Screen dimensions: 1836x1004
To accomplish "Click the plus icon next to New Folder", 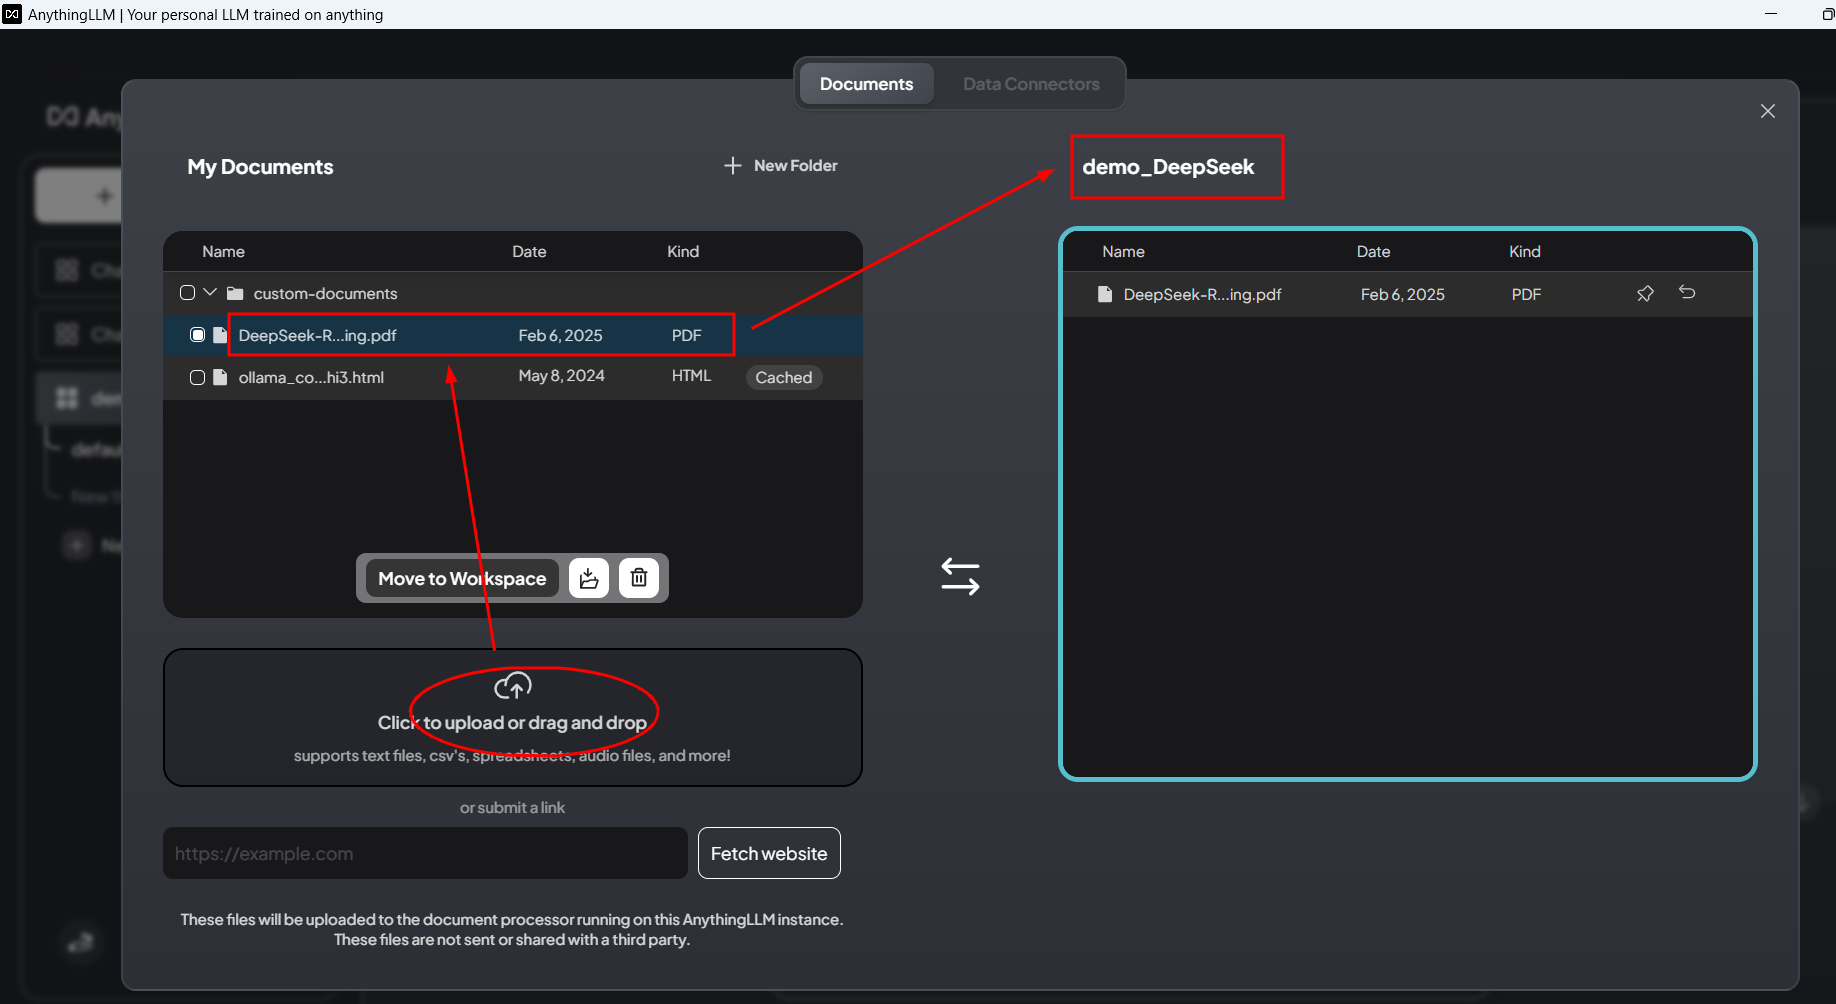I will point(733,165).
